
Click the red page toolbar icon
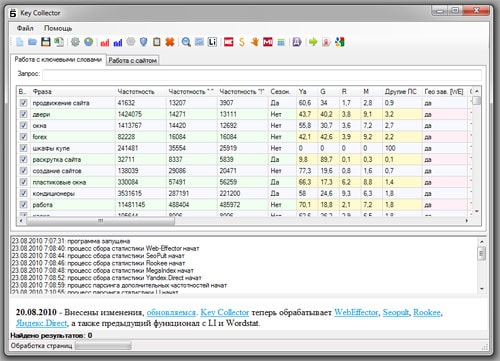coord(326,42)
